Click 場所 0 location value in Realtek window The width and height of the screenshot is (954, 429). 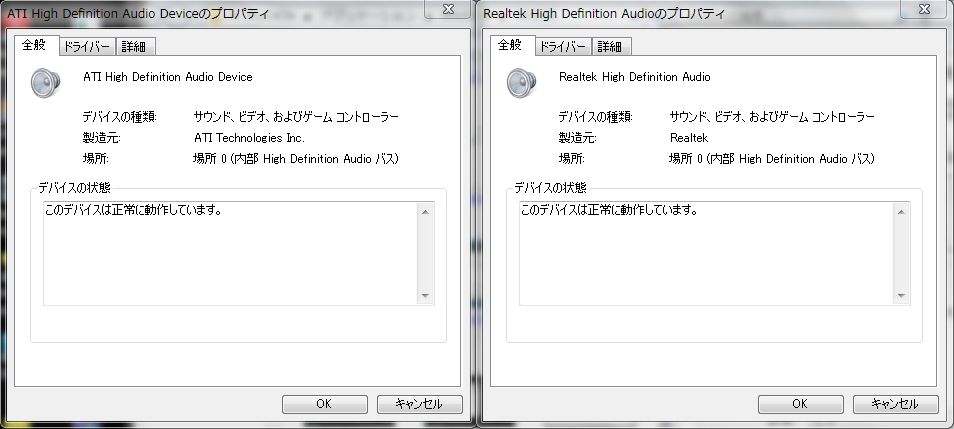tap(772, 159)
